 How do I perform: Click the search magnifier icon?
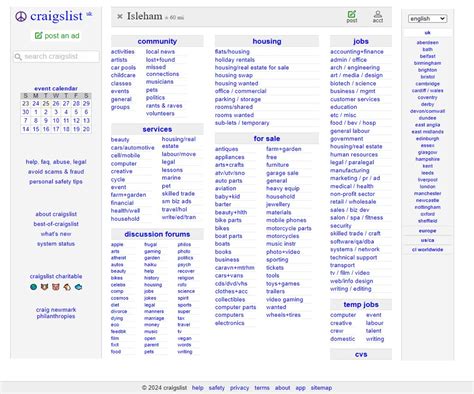(18, 57)
